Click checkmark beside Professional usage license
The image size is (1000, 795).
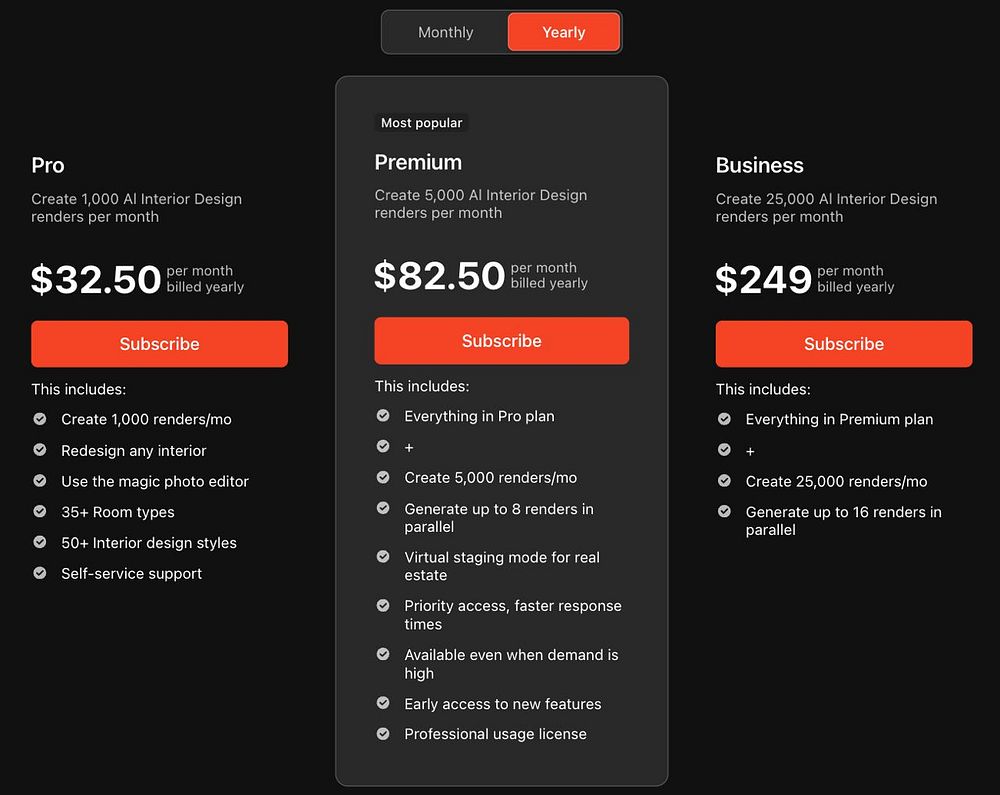click(x=383, y=734)
